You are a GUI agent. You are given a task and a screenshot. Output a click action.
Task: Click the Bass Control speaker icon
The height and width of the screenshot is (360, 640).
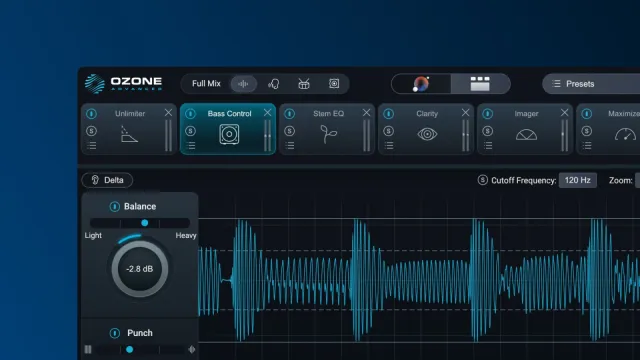pyautogui.click(x=229, y=134)
